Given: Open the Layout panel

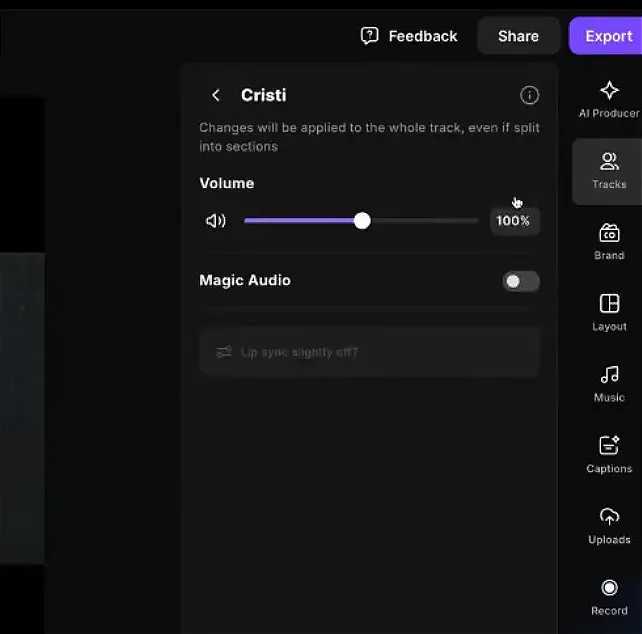Looking at the screenshot, I should click(x=609, y=312).
